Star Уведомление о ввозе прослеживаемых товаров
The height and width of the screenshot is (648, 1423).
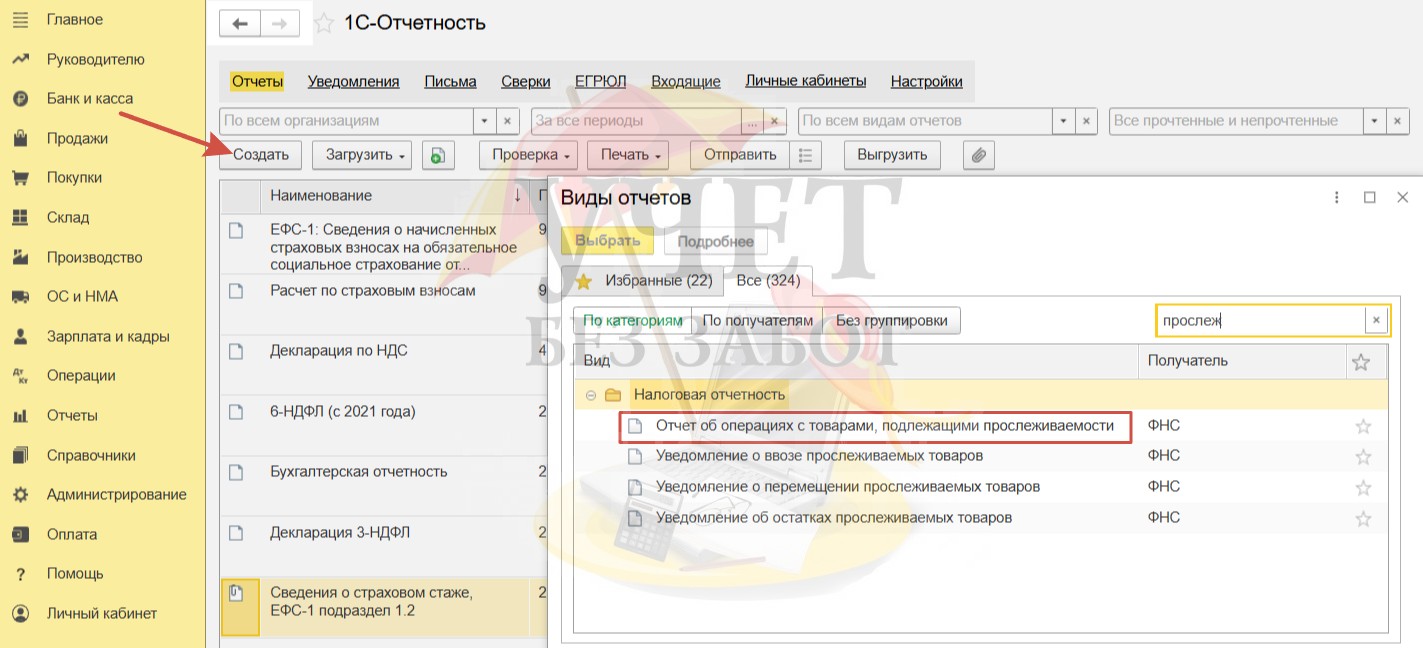1362,457
